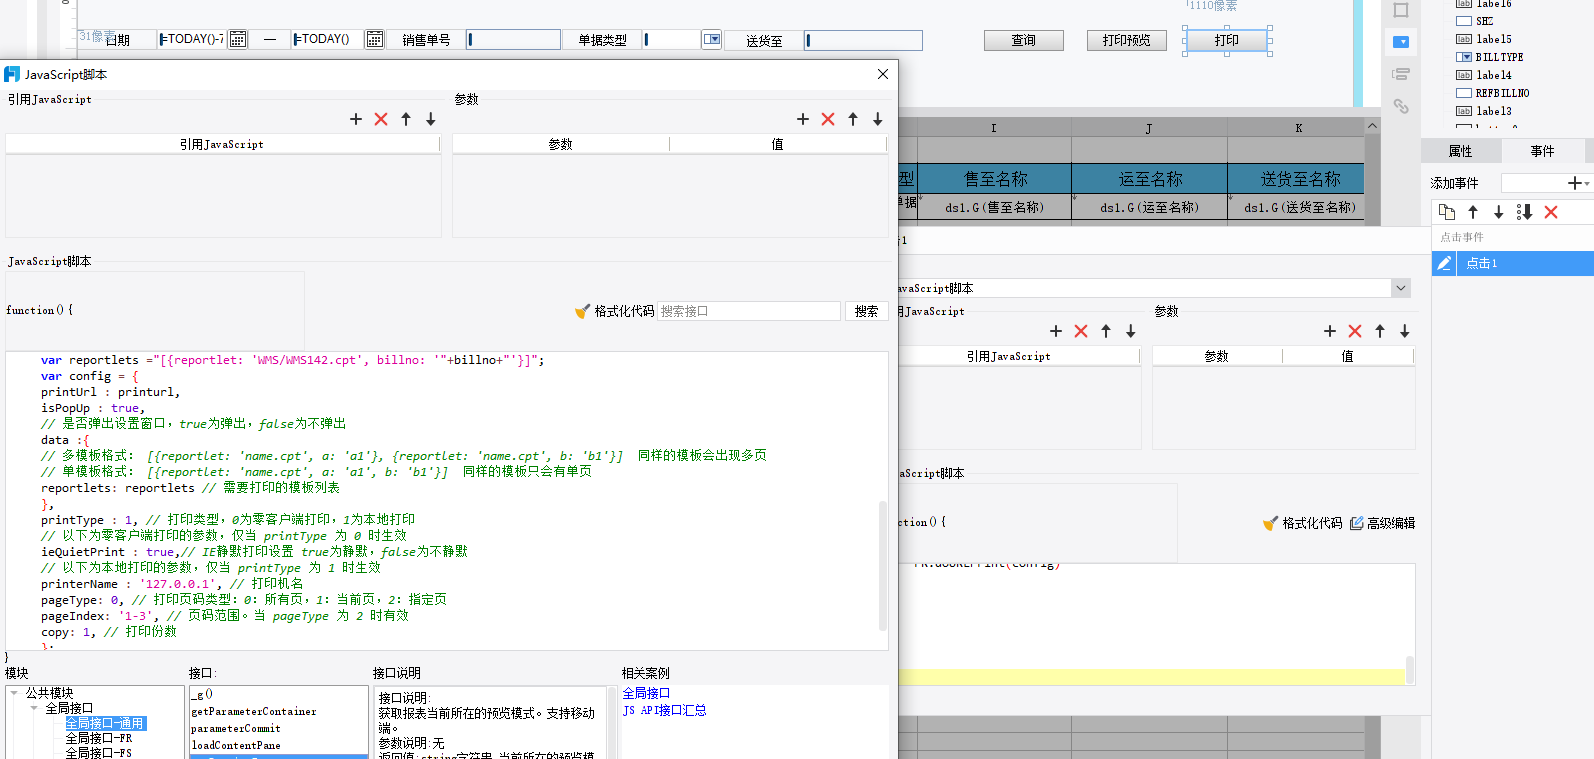Add a parameter in the JavaScript脚本 dialog
Viewport: 1594px width, 759px height.
[803, 119]
